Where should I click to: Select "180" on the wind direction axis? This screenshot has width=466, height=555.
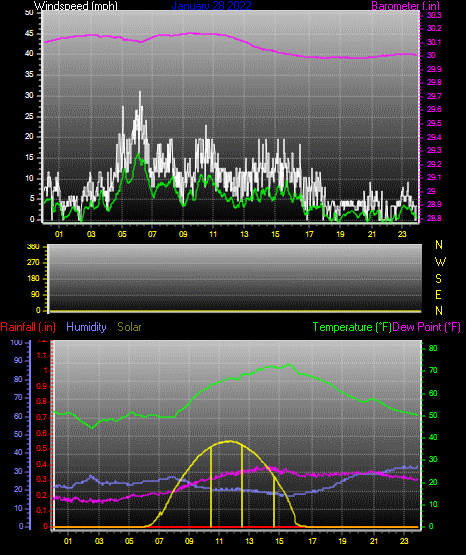(x=33, y=279)
